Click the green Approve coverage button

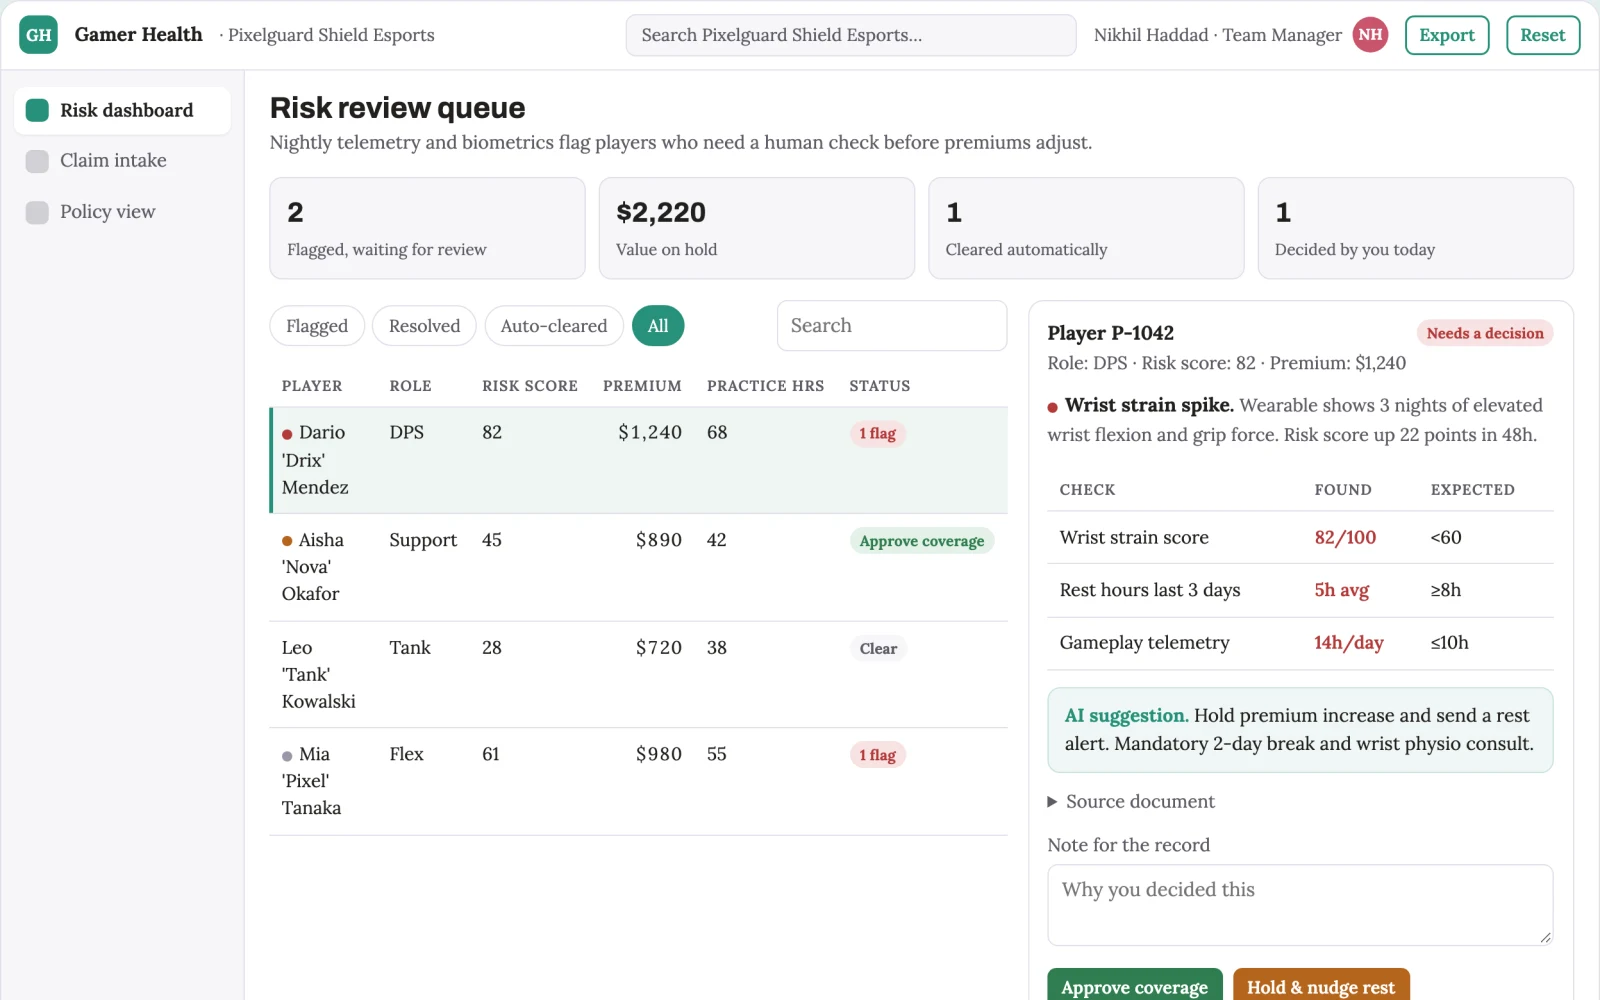(x=1135, y=986)
